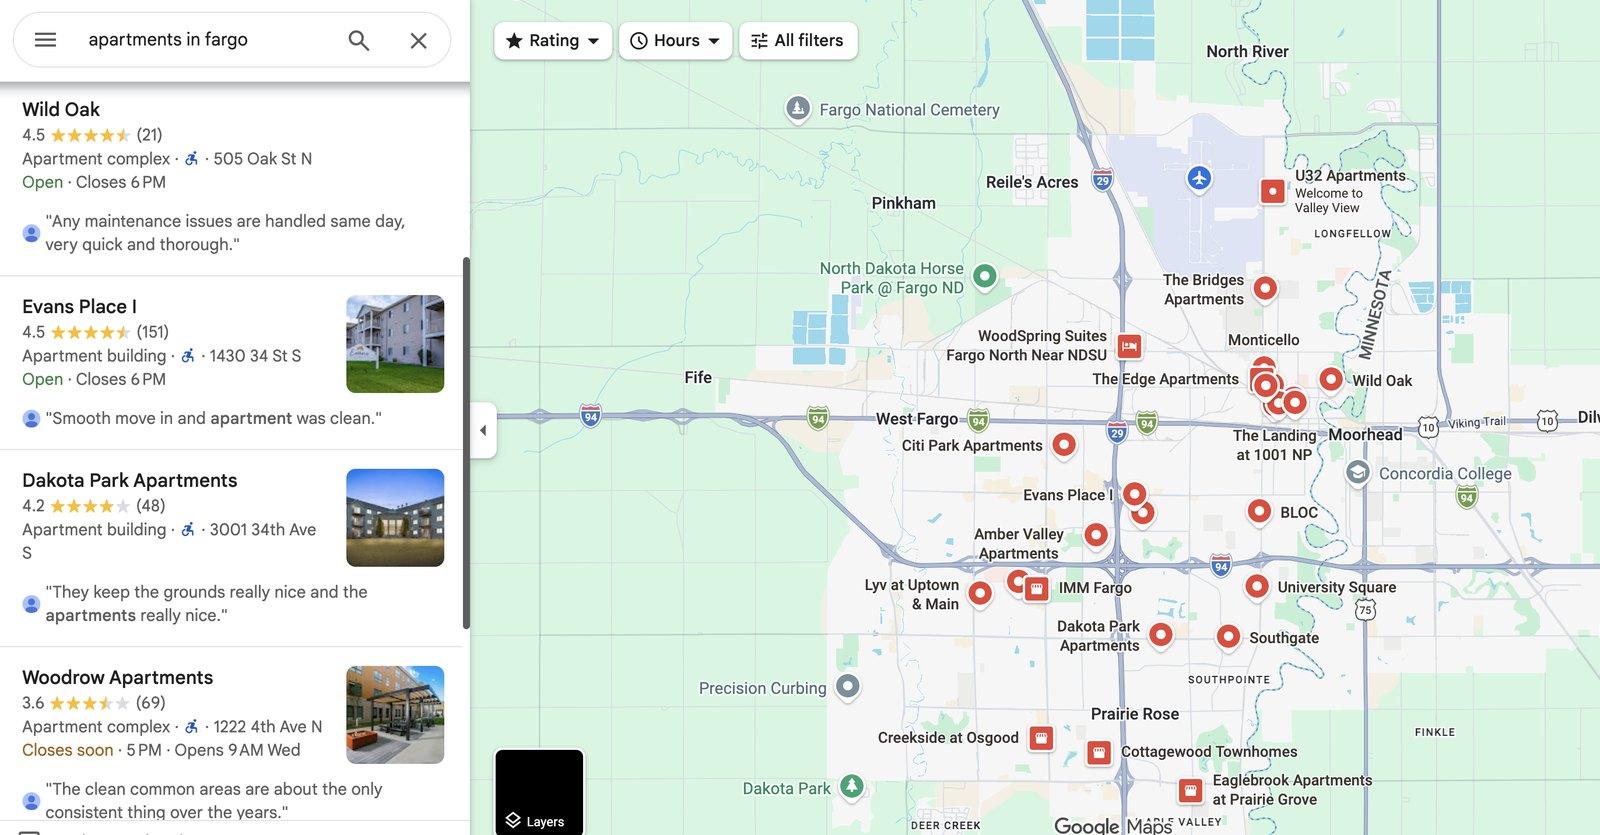
Task: Select University Square map pin
Action: pos(1257,586)
